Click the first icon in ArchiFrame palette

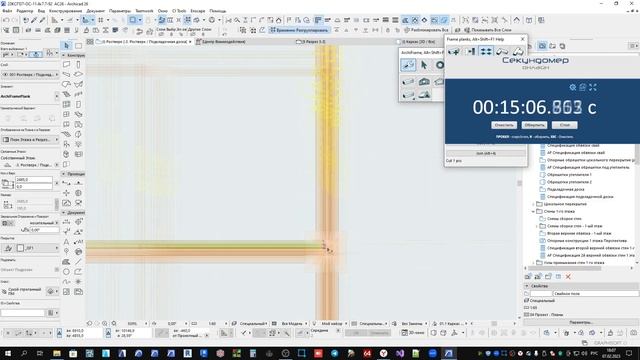[408, 65]
